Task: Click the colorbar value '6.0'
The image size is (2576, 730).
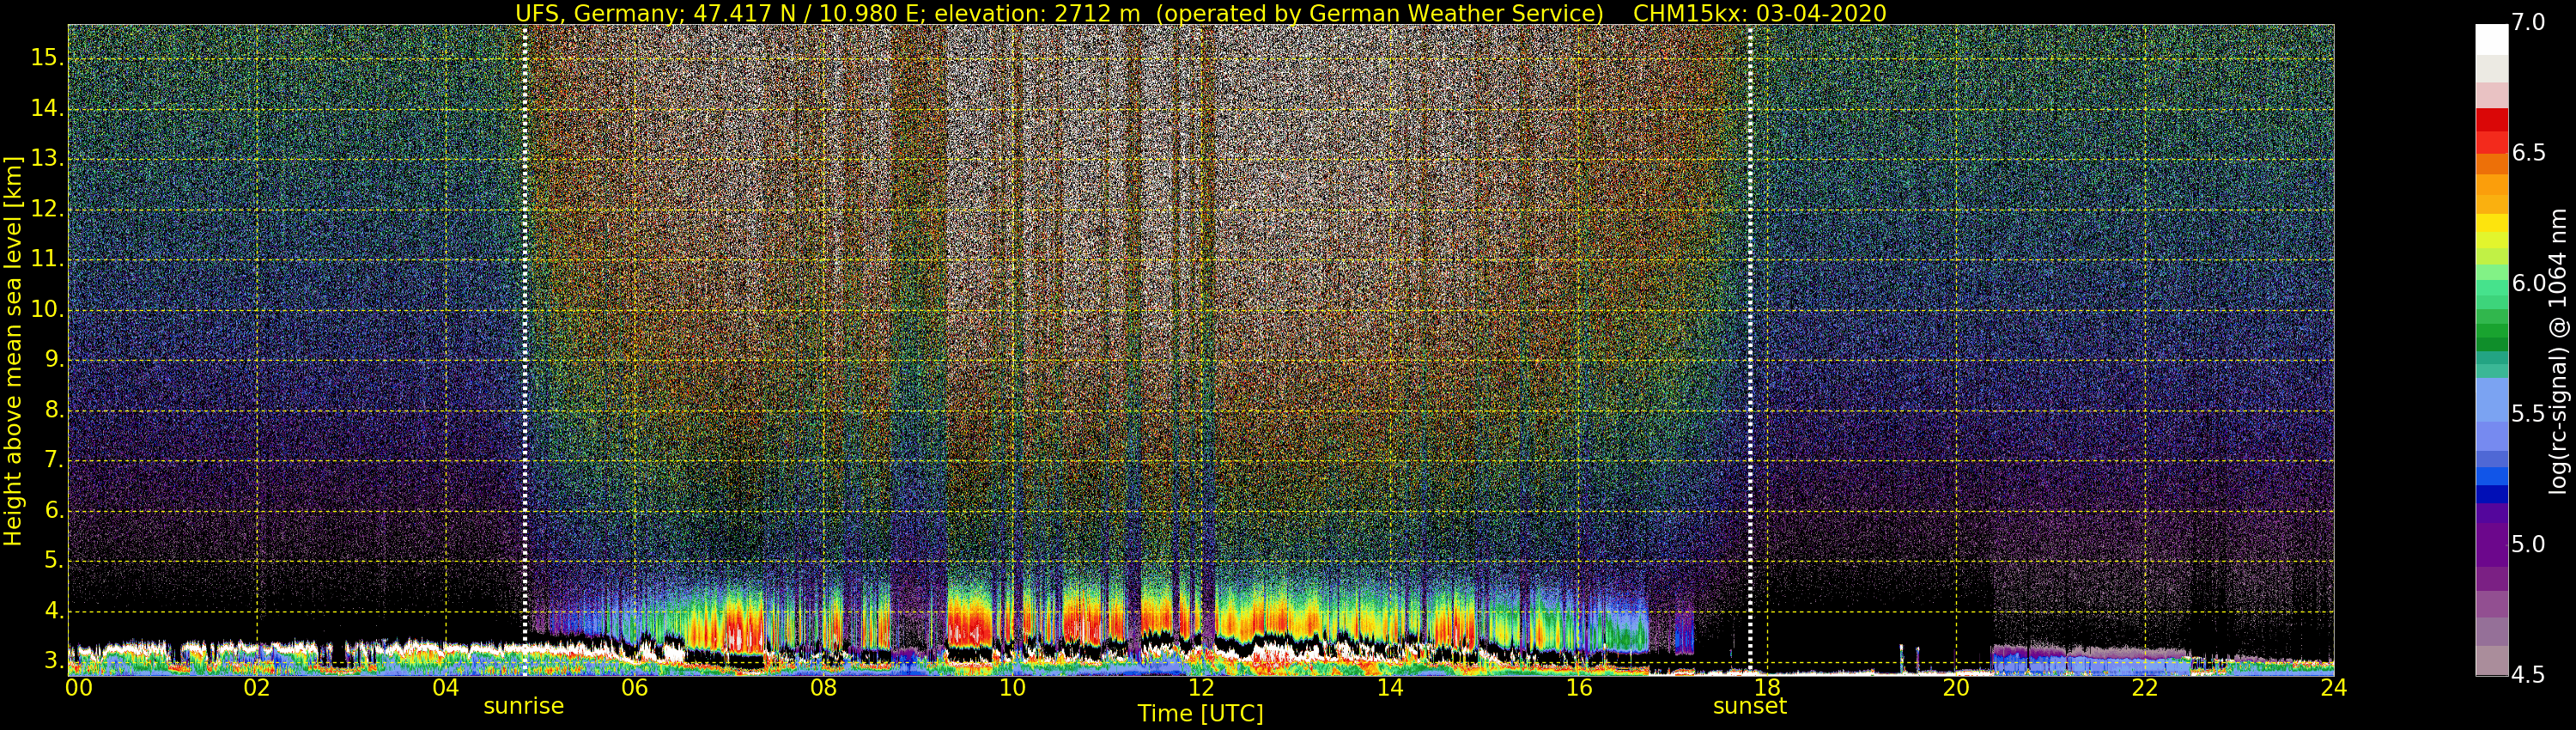Action: point(2529,284)
